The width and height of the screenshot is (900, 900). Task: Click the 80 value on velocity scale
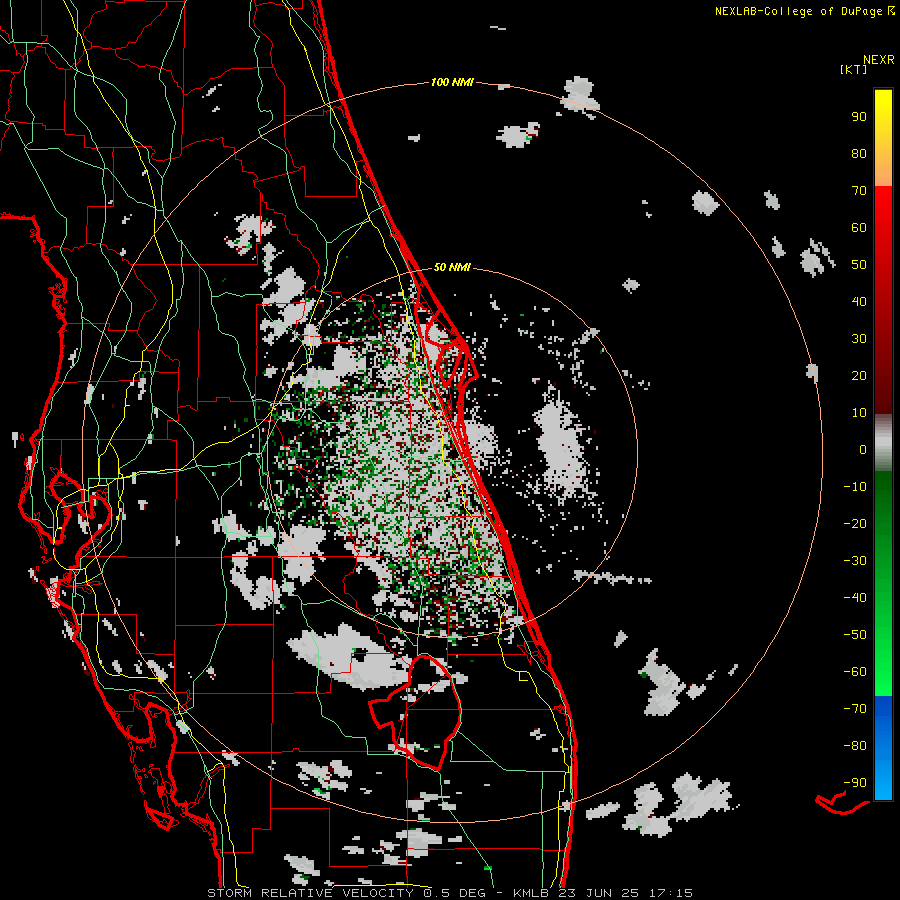point(859,154)
